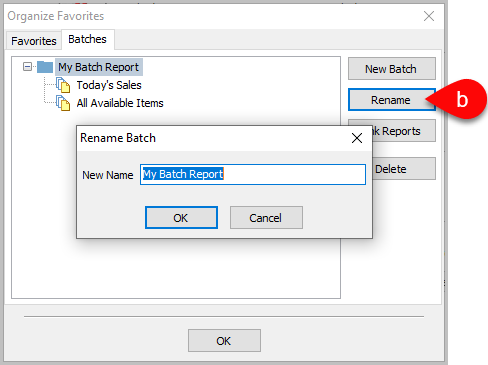Click the partially hidden Reports button

(x=404, y=131)
